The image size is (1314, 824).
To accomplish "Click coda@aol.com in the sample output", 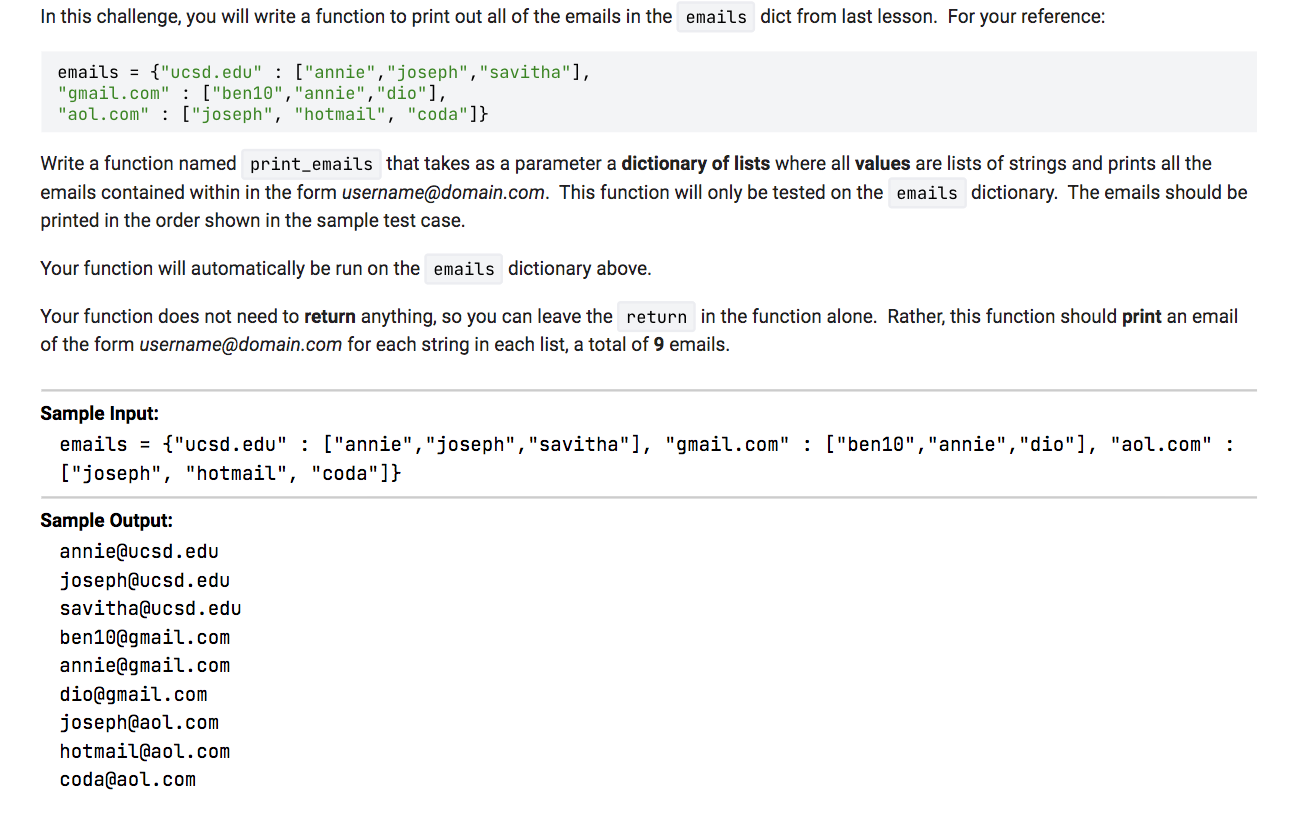I will pos(127,779).
